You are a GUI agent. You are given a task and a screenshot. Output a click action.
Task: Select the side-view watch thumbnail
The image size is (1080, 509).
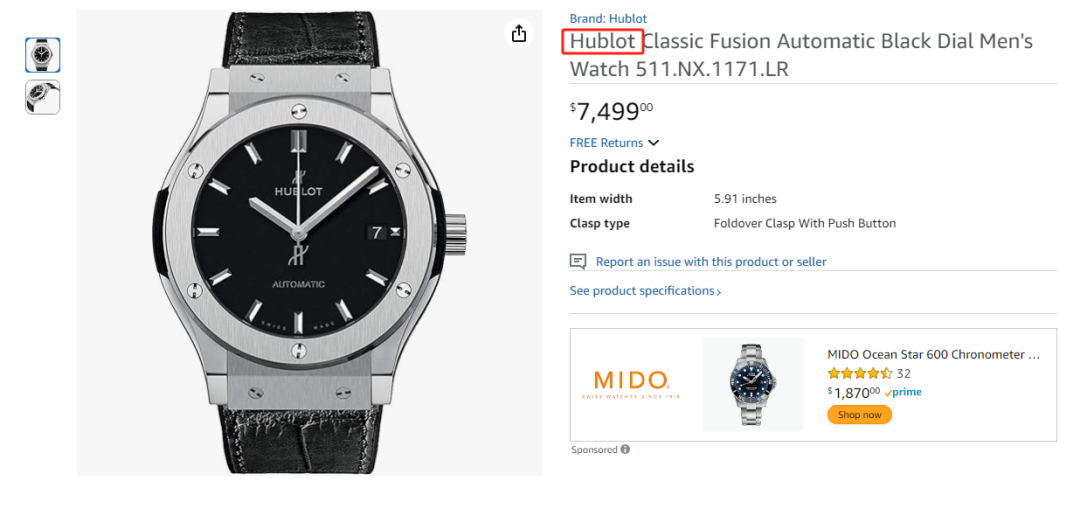pyautogui.click(x=43, y=97)
